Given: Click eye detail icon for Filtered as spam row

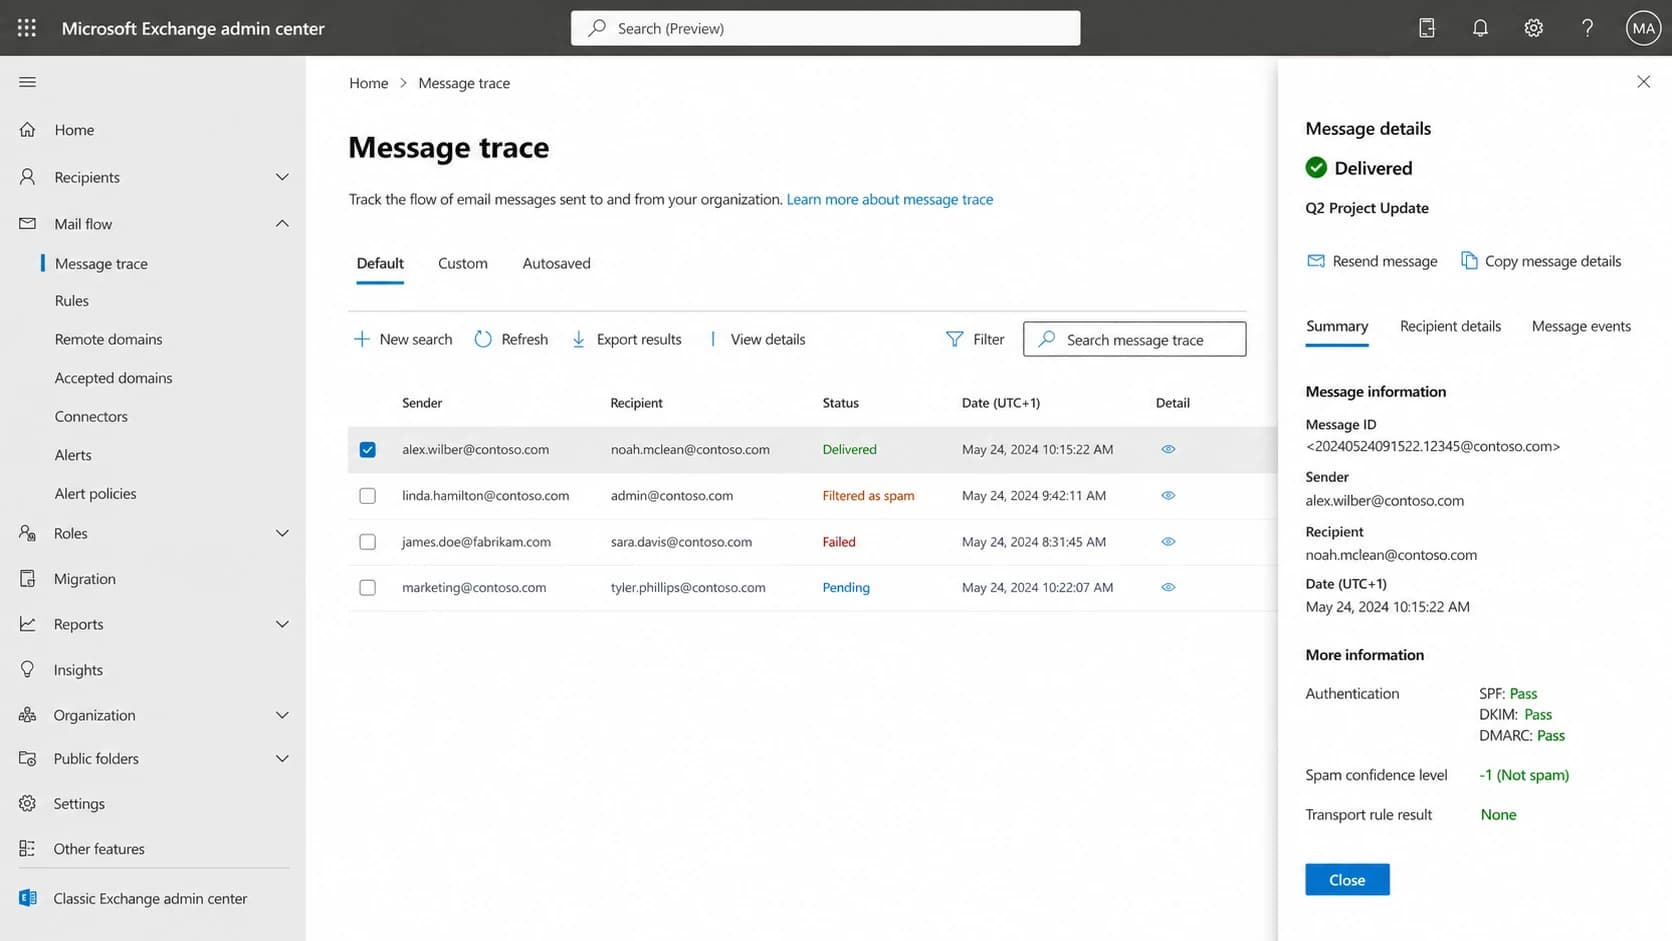Looking at the screenshot, I should pyautogui.click(x=1168, y=495).
